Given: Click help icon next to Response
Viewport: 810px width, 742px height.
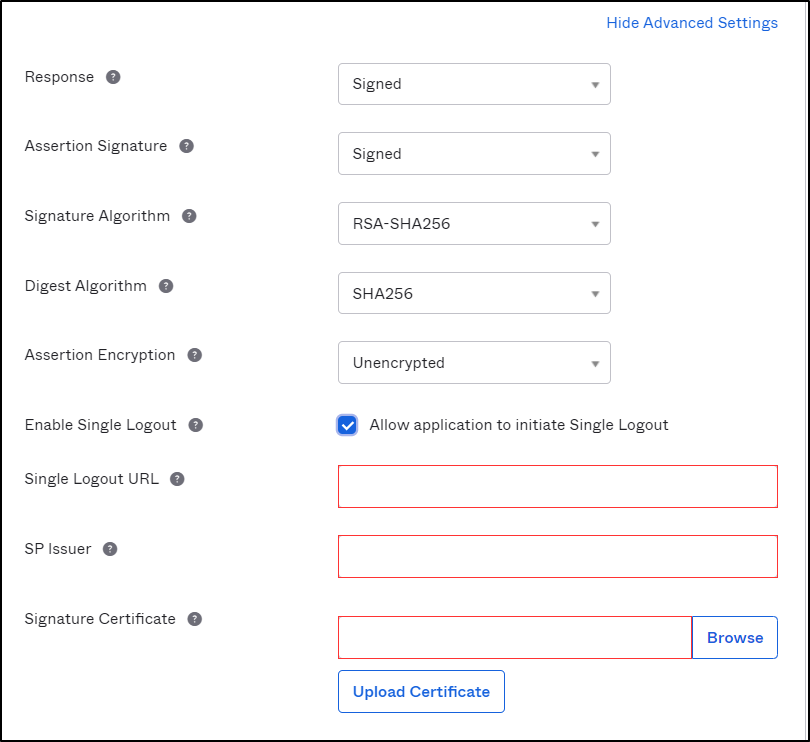Looking at the screenshot, I should 113,77.
